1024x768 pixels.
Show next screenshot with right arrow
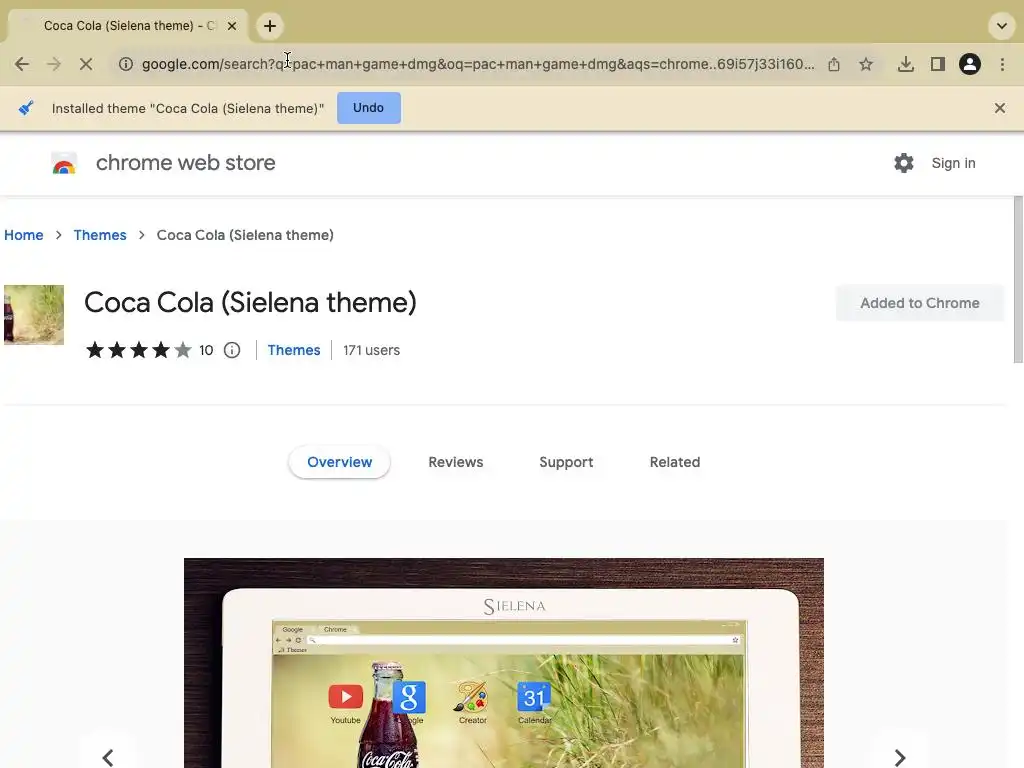coord(899,757)
